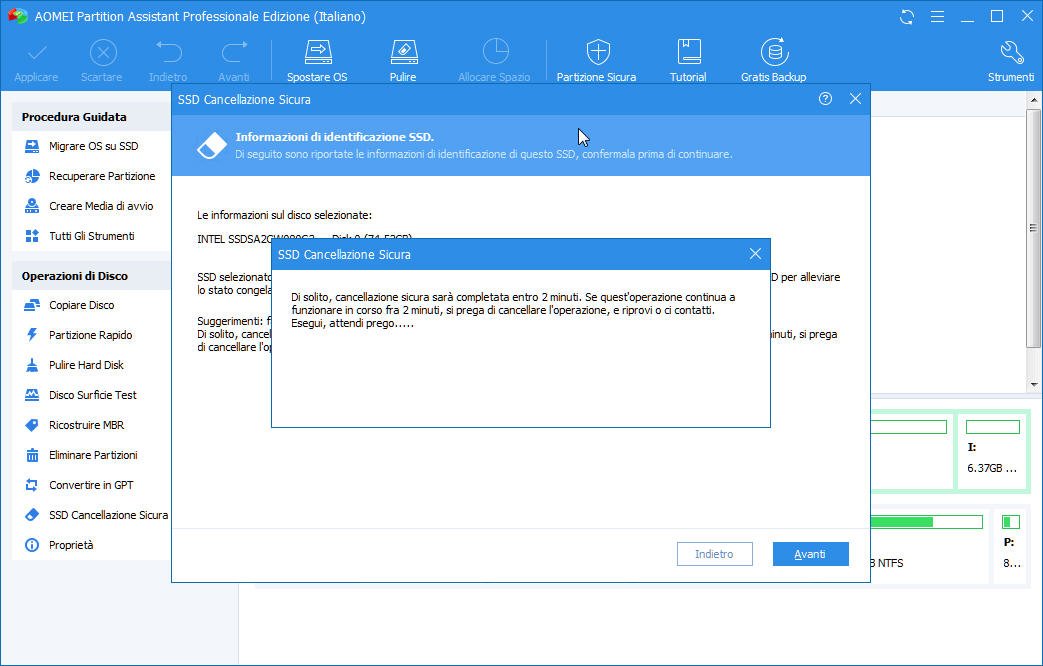
Task: Close the SSD Cancellazione Sicura wizard dialog
Action: (855, 99)
